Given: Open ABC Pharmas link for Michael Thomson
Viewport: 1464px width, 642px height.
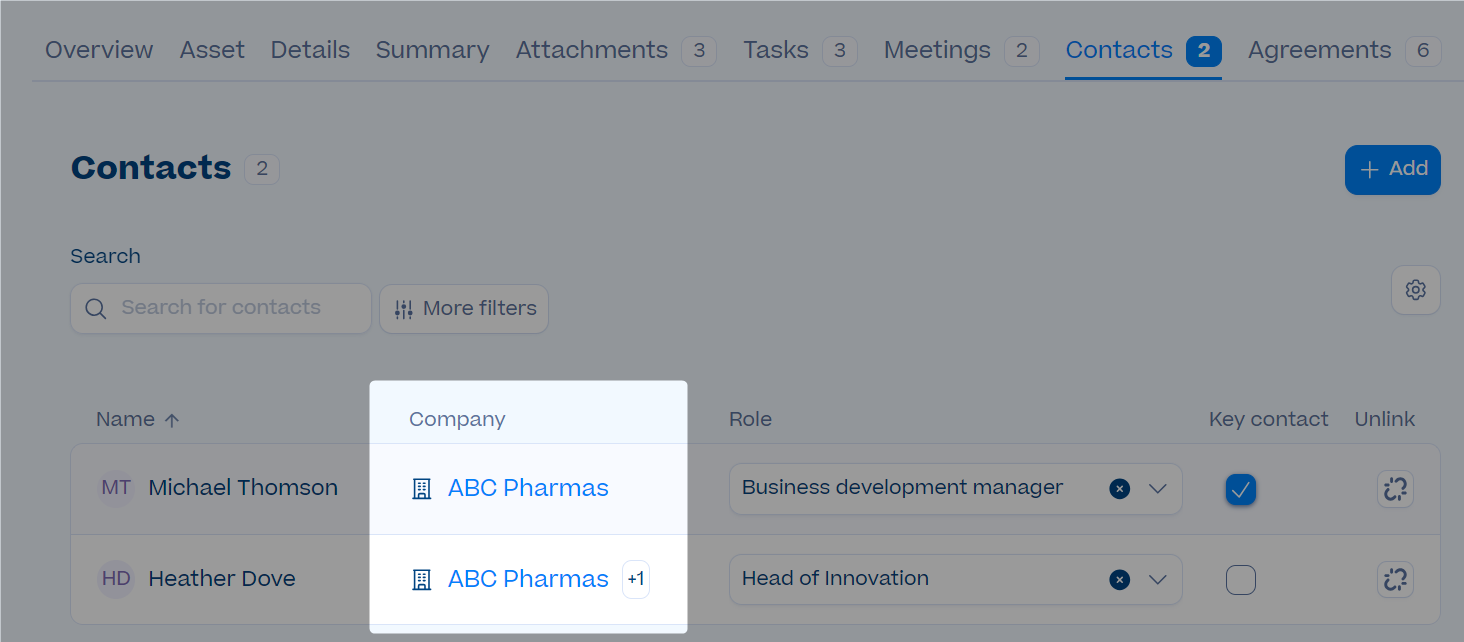Looking at the screenshot, I should [x=528, y=488].
